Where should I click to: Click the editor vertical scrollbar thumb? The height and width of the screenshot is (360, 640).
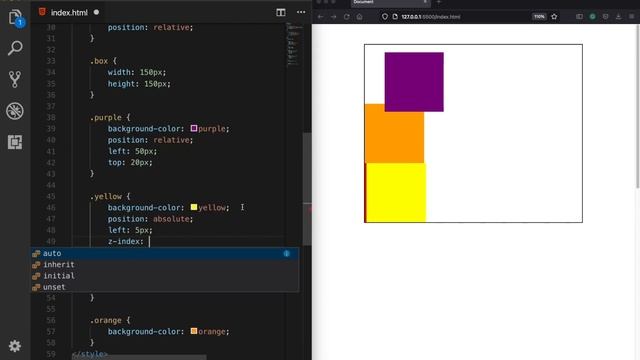pyautogui.click(x=307, y=189)
